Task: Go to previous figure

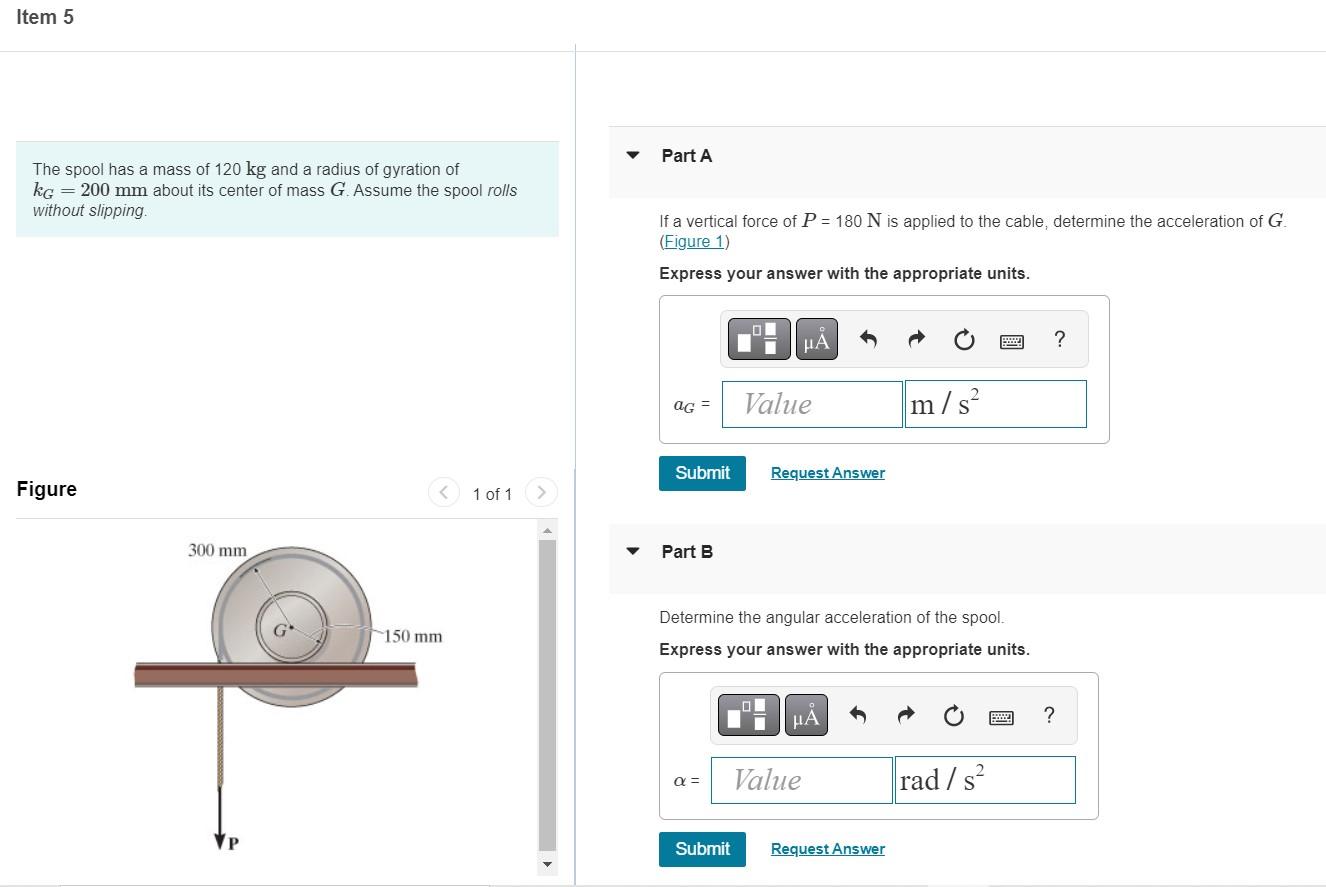Action: click(444, 492)
